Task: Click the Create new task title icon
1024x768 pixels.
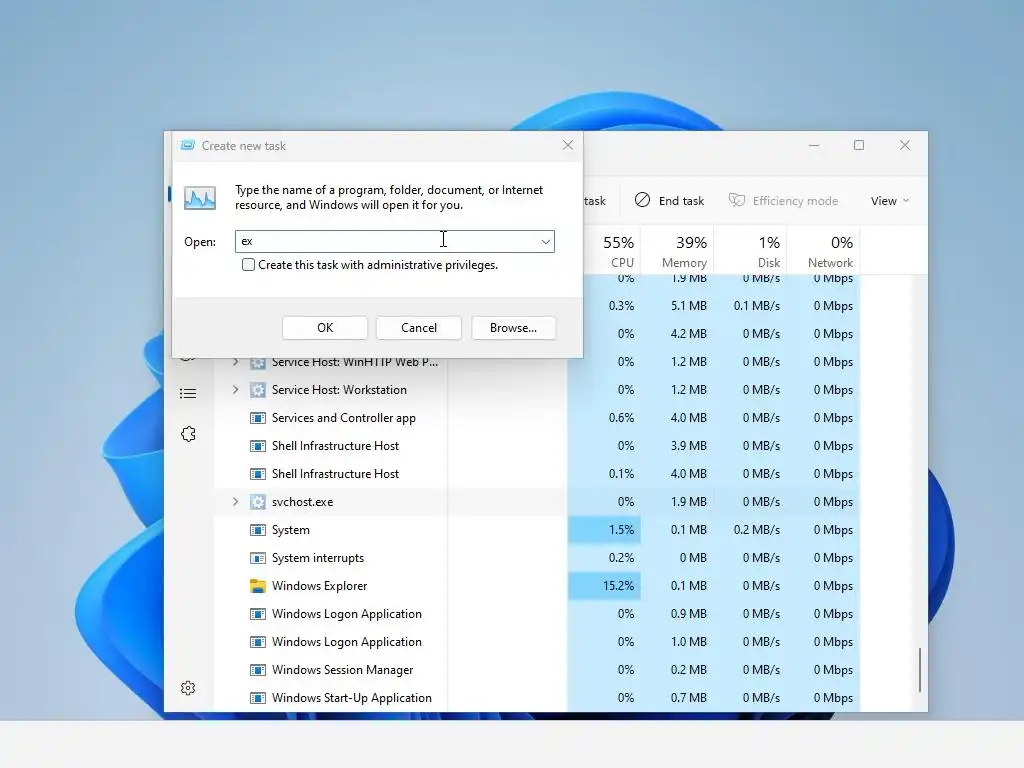Action: pyautogui.click(x=187, y=145)
